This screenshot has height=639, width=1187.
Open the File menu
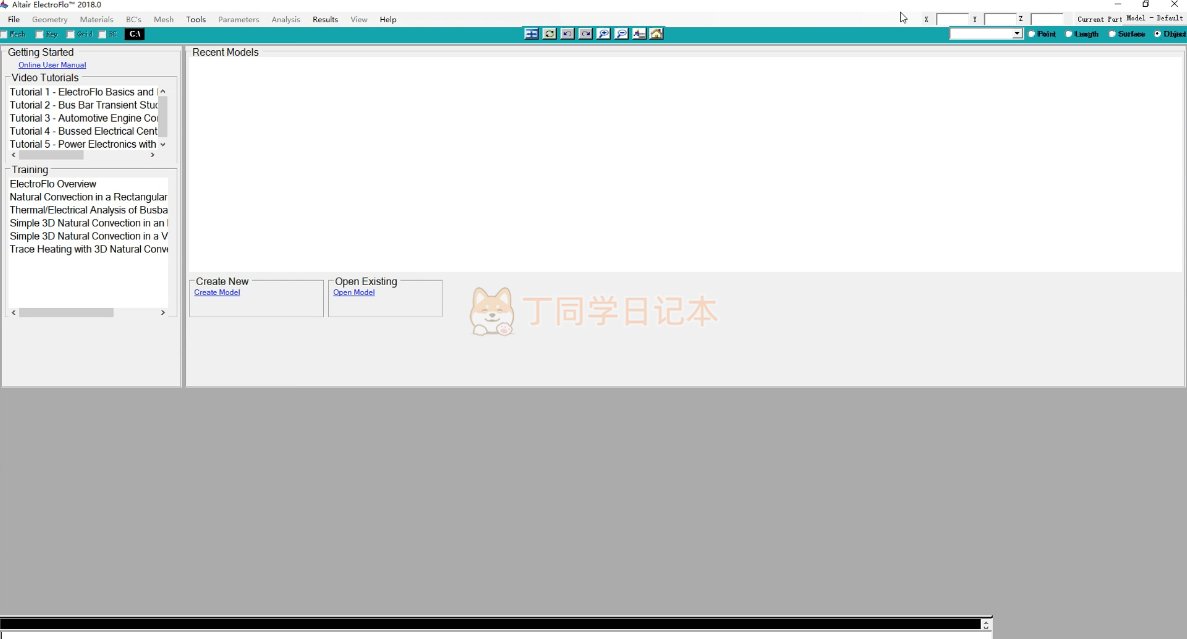14,19
